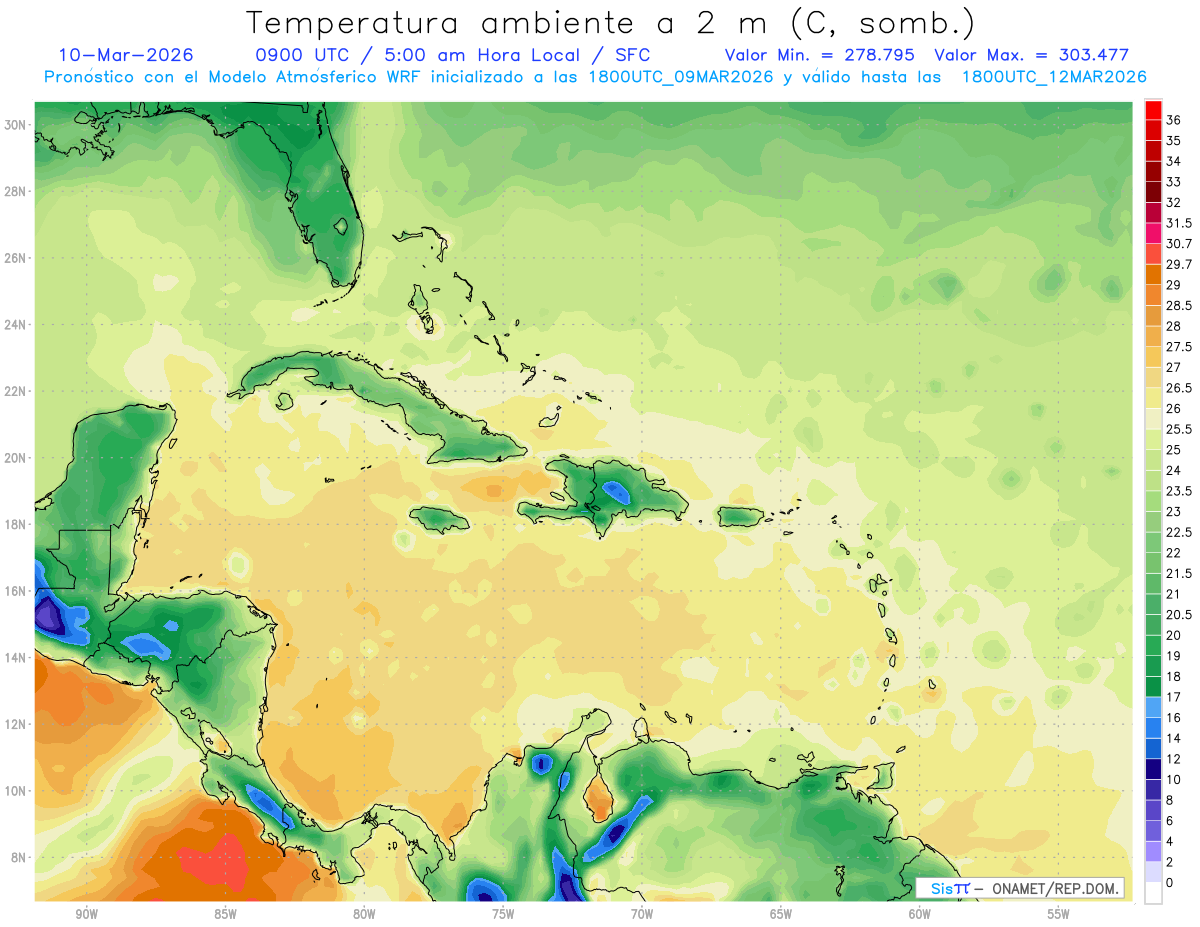Click the legend value '22.5'

(x=1179, y=532)
